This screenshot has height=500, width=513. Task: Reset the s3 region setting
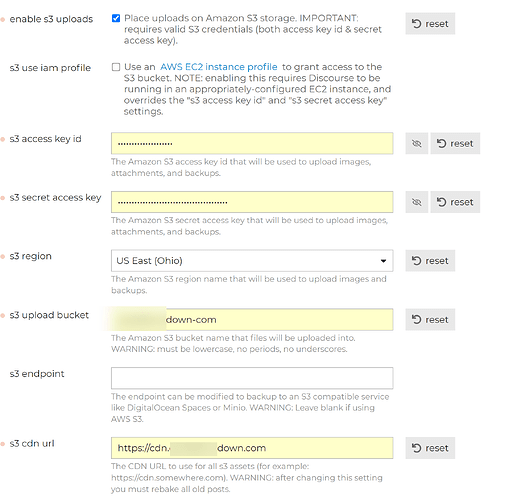(430, 261)
